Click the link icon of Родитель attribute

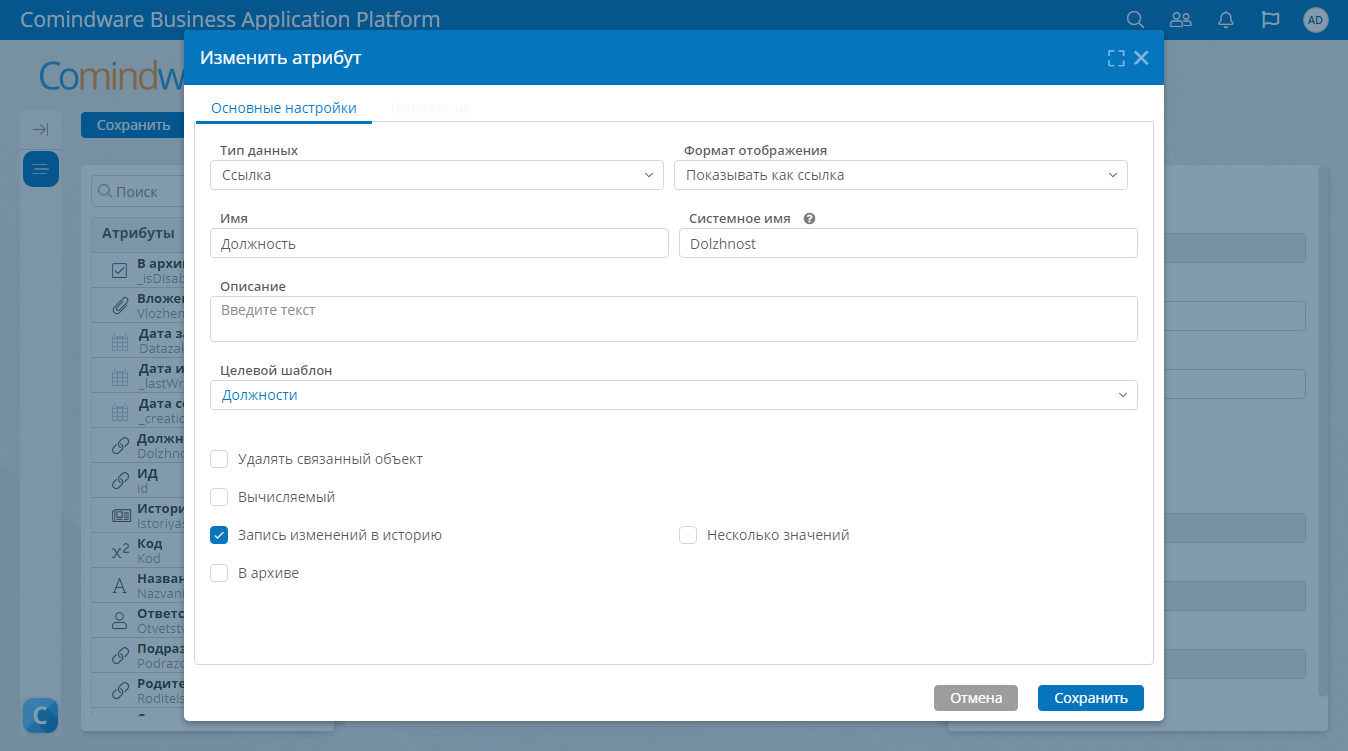pyautogui.click(x=119, y=691)
